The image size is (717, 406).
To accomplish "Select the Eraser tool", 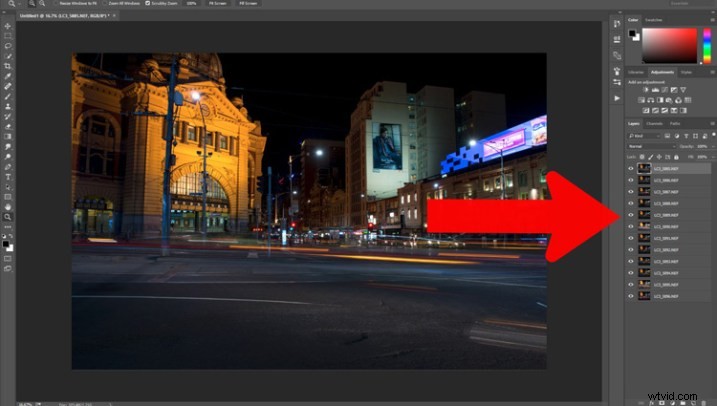I will [x=8, y=127].
